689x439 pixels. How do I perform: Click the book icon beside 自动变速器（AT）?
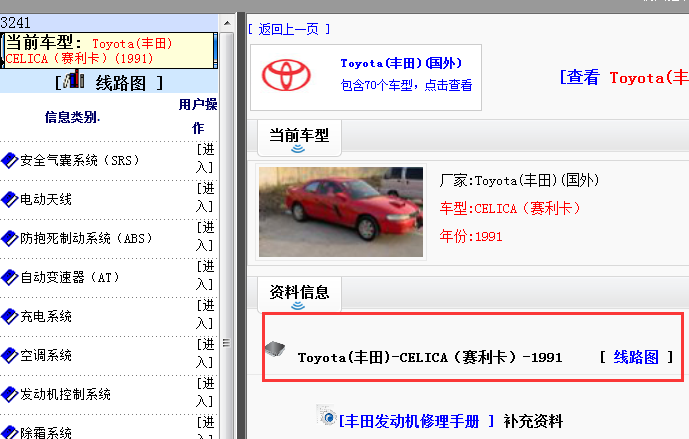pos(9,278)
